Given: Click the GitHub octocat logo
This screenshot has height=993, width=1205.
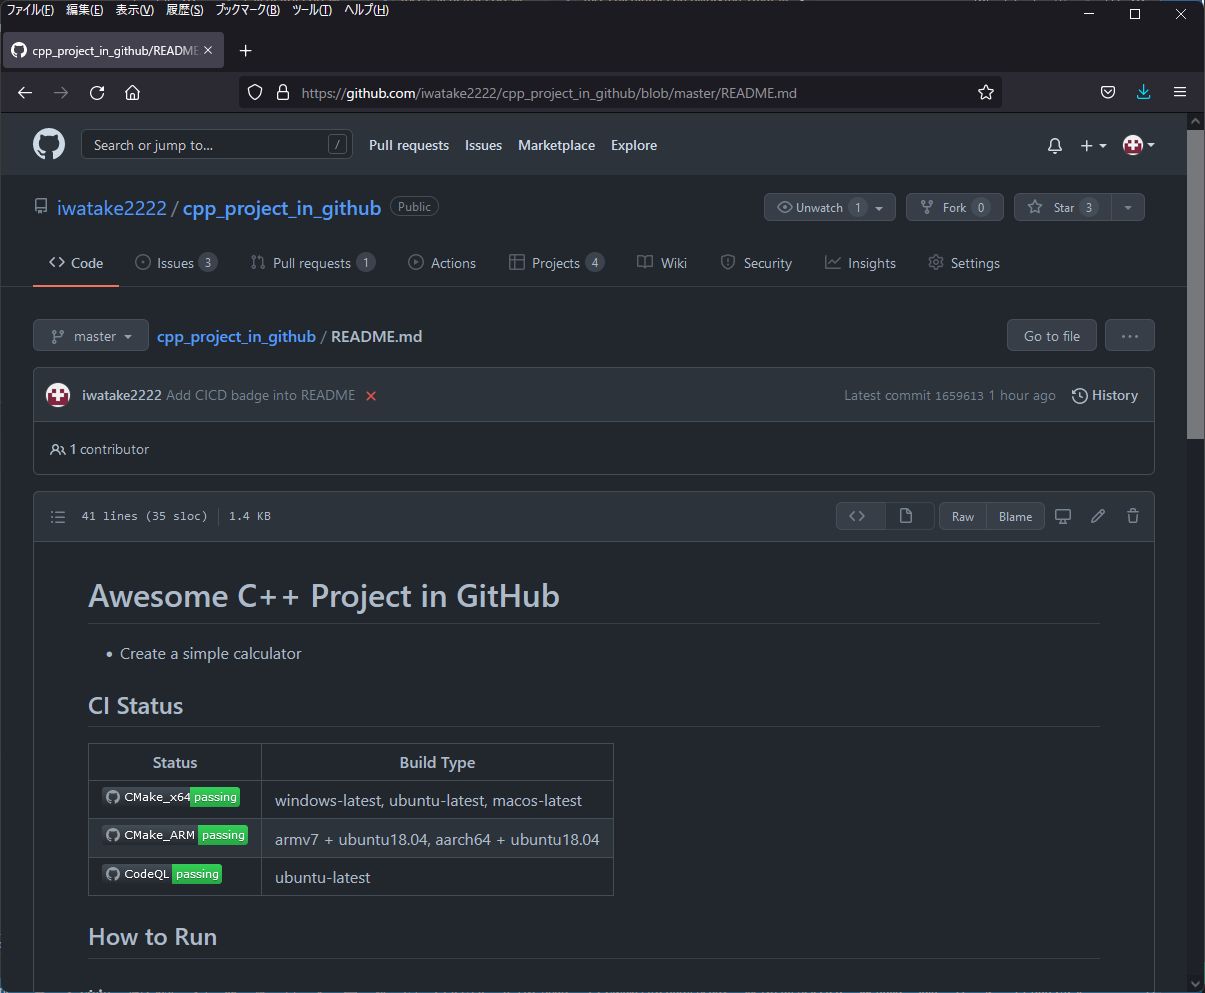Looking at the screenshot, I should (48, 144).
